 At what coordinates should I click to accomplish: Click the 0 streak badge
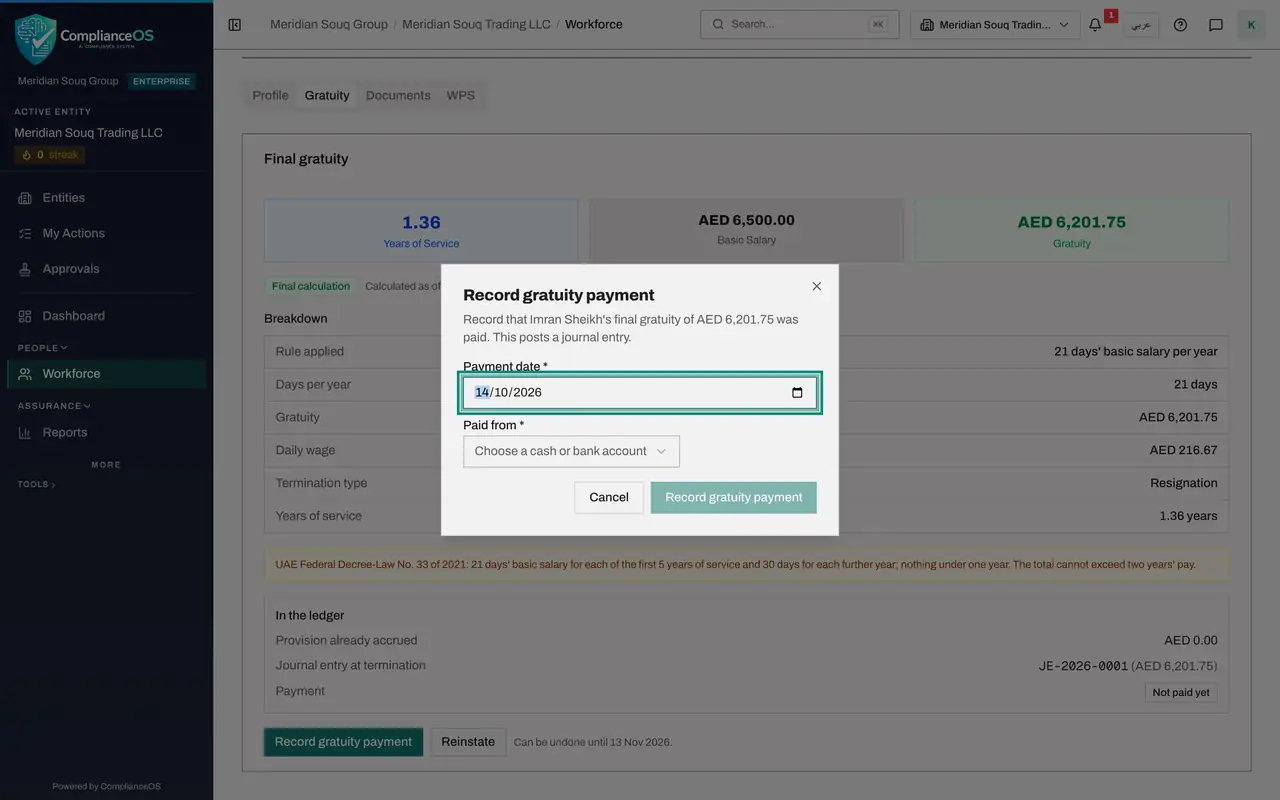[x=49, y=155]
